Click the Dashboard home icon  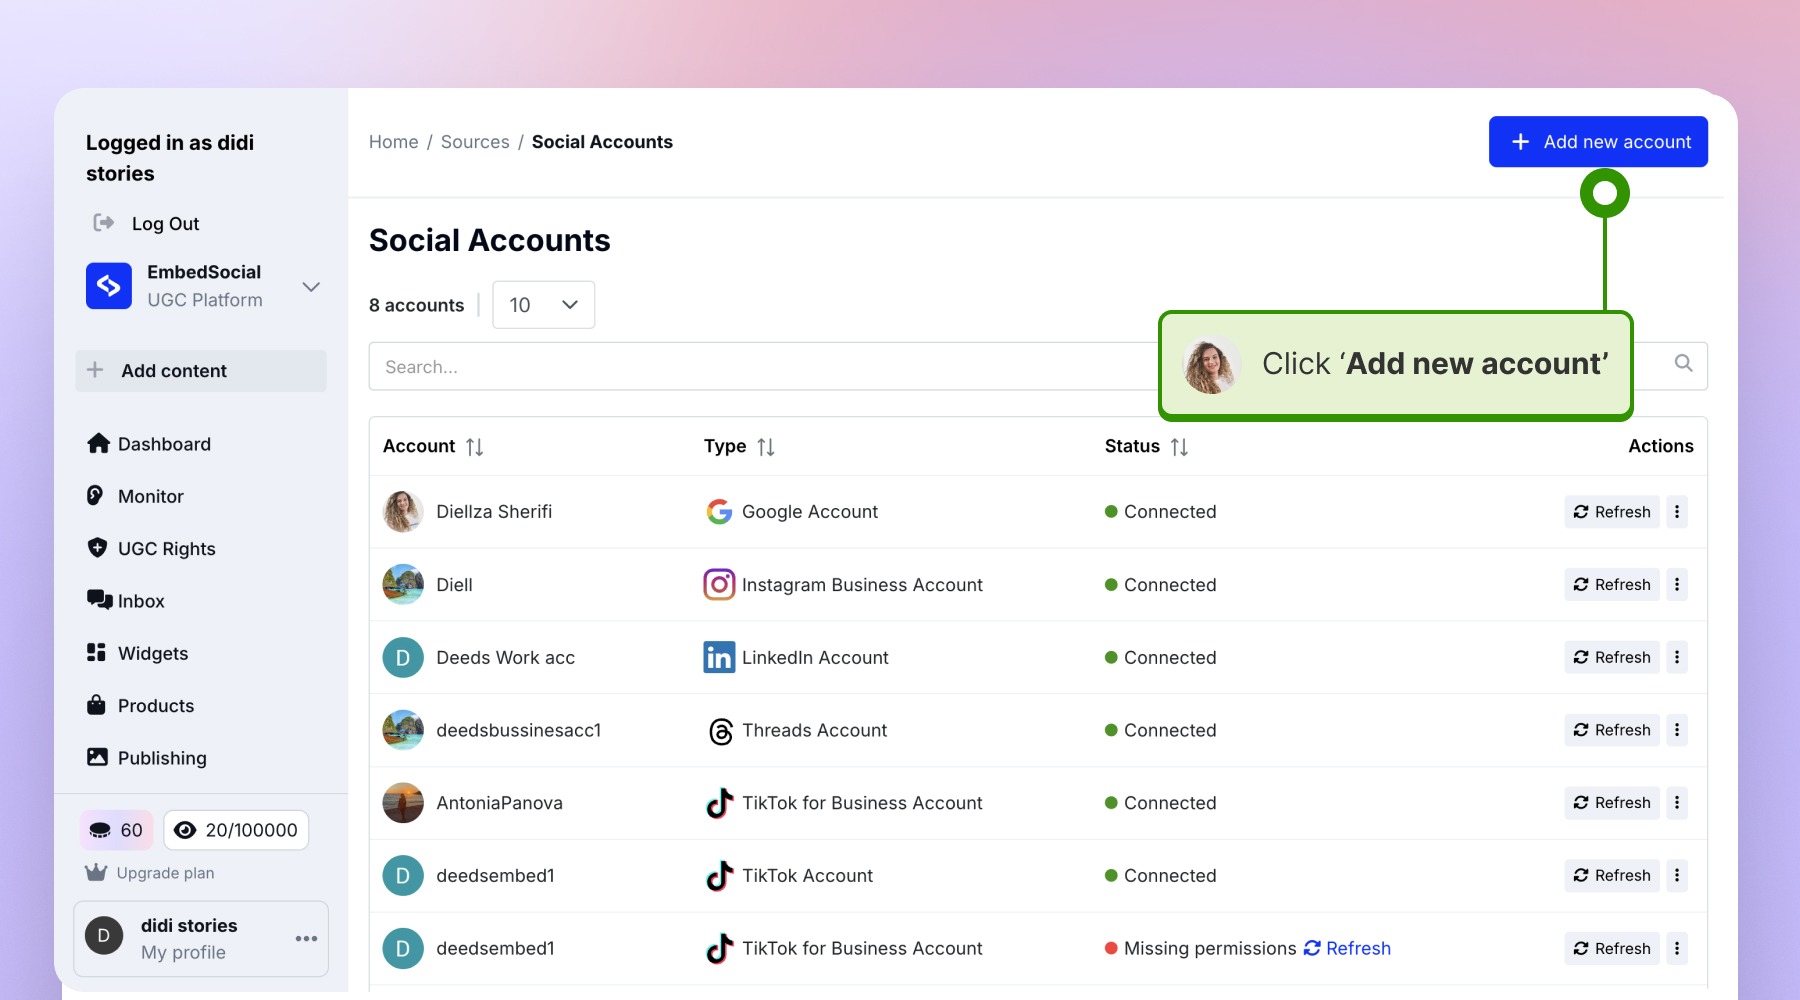[x=98, y=443]
